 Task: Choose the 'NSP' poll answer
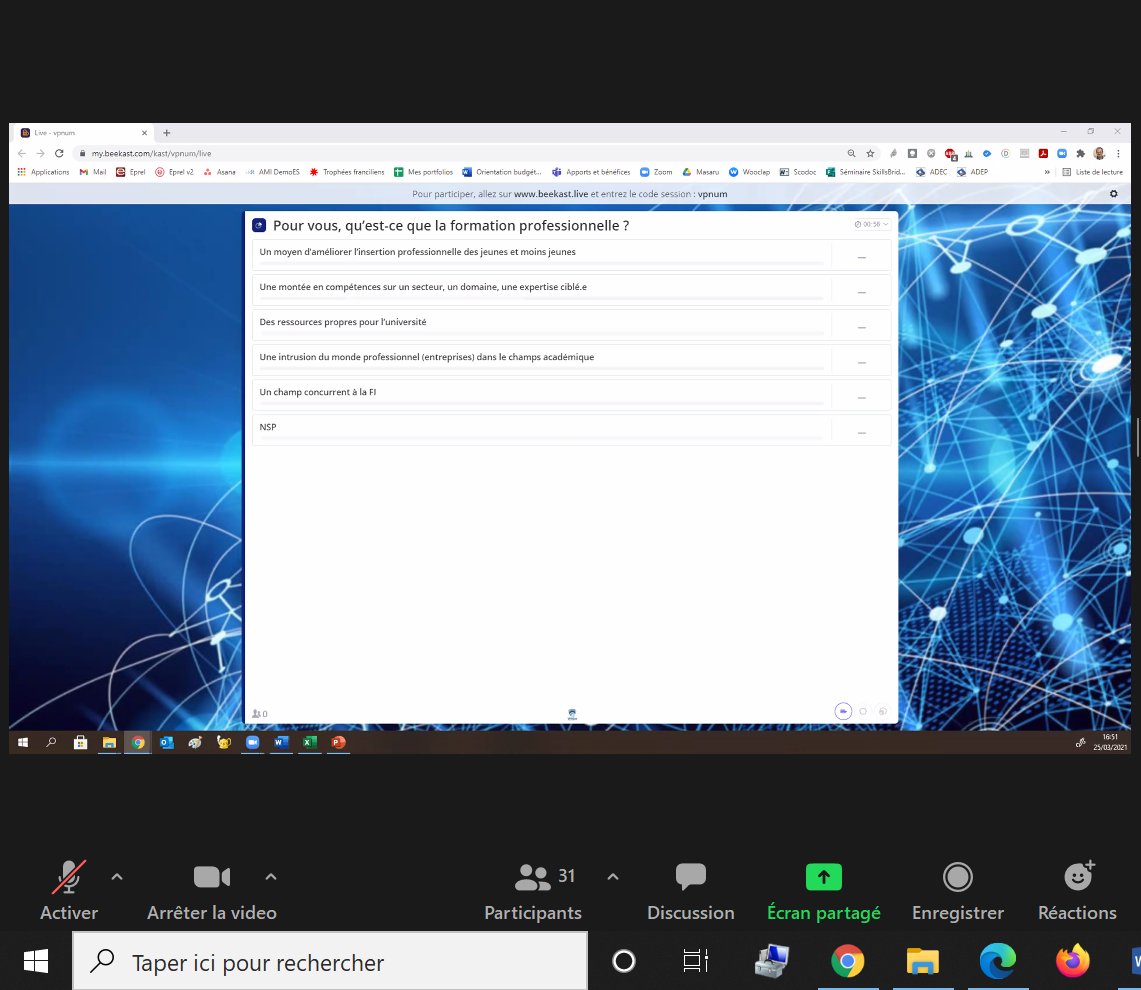point(571,429)
